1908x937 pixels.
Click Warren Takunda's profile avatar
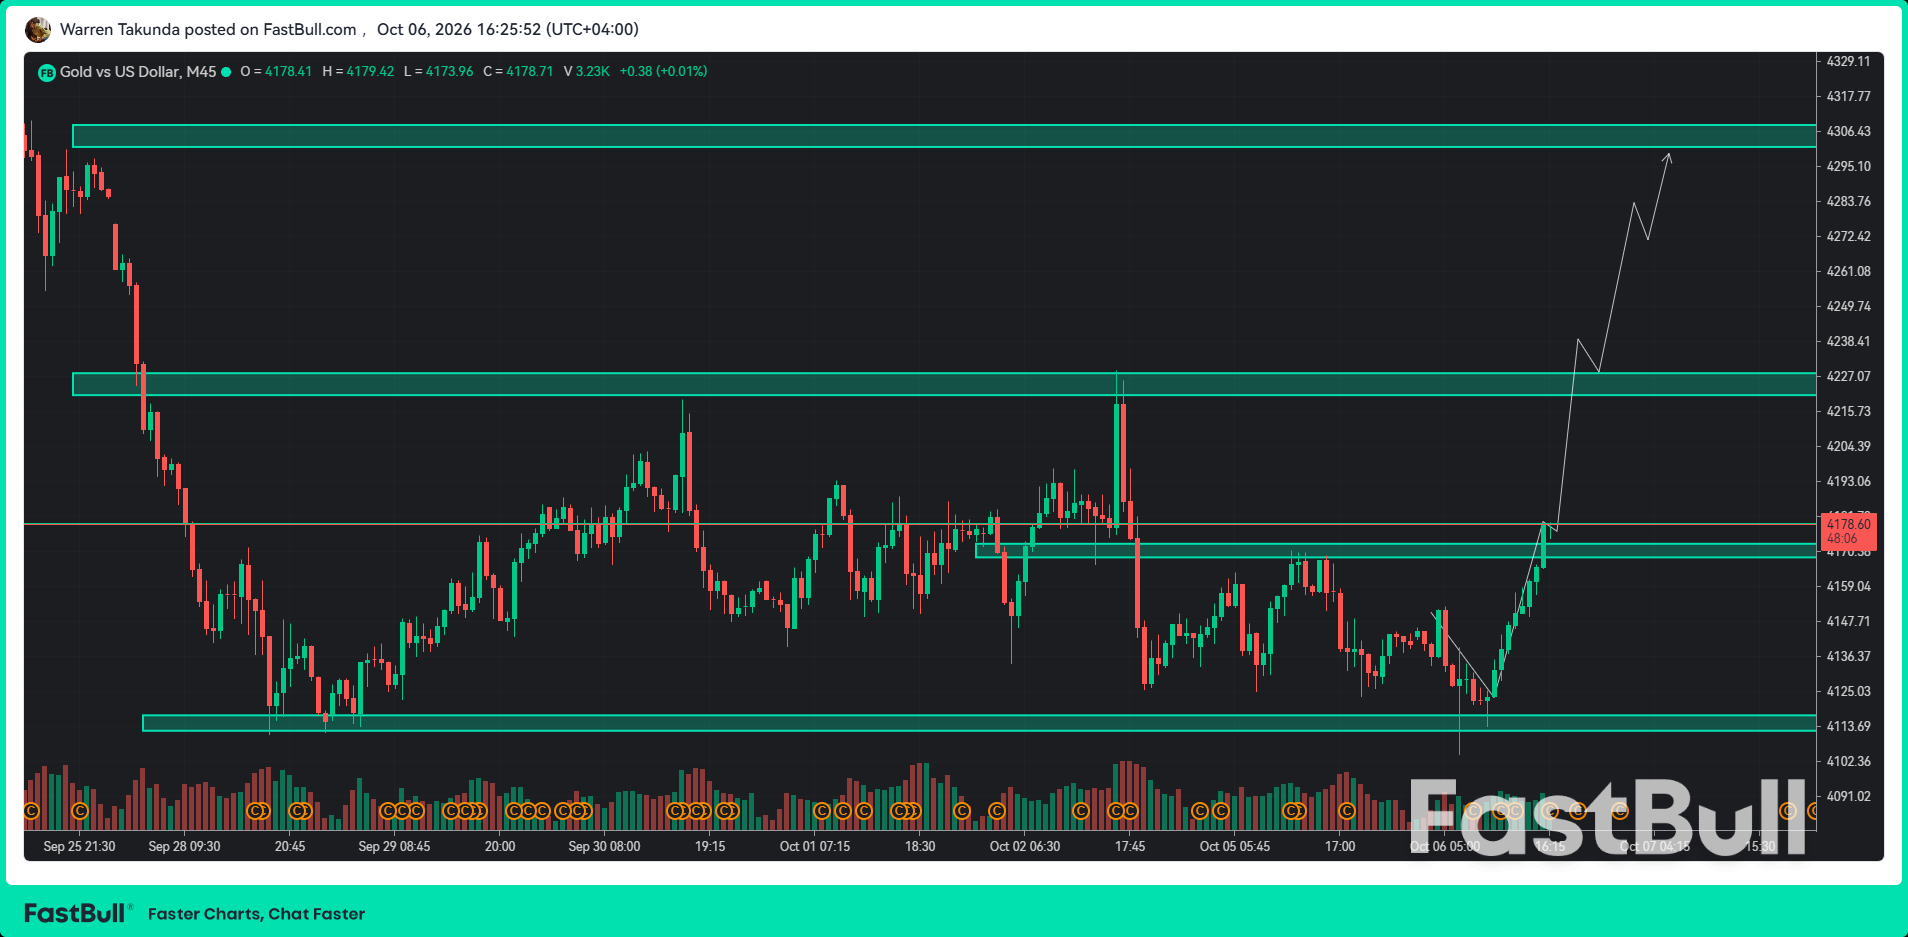(38, 30)
